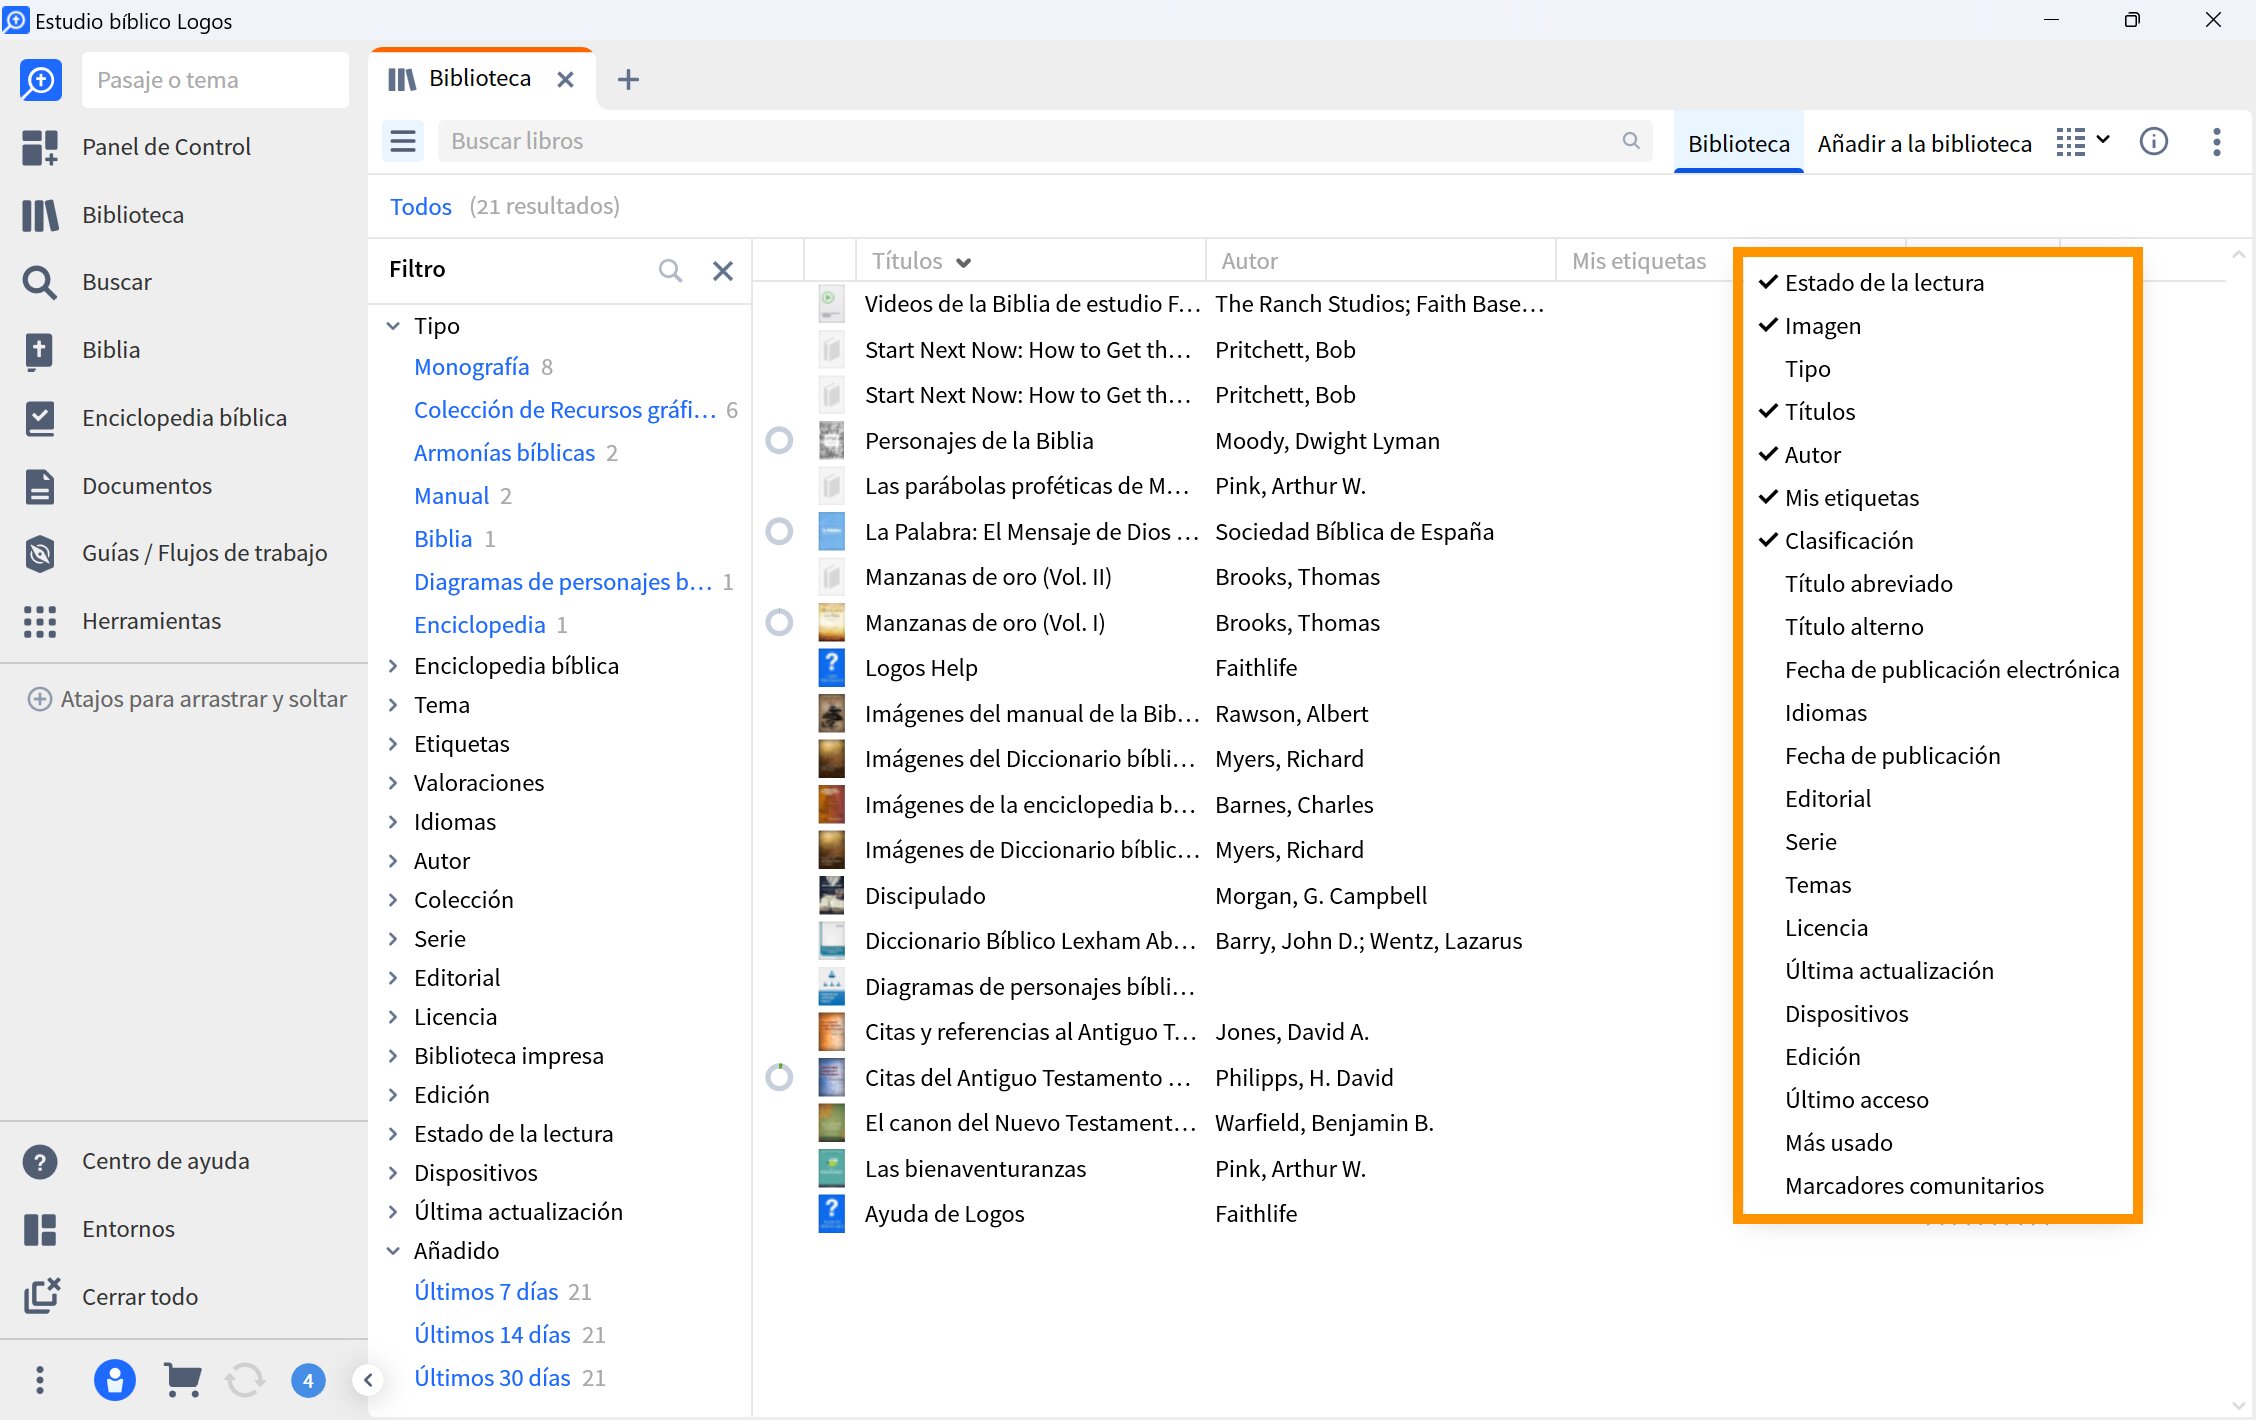This screenshot has width=2256, height=1420.
Task: Close the Filtro panel
Action: coord(723,270)
